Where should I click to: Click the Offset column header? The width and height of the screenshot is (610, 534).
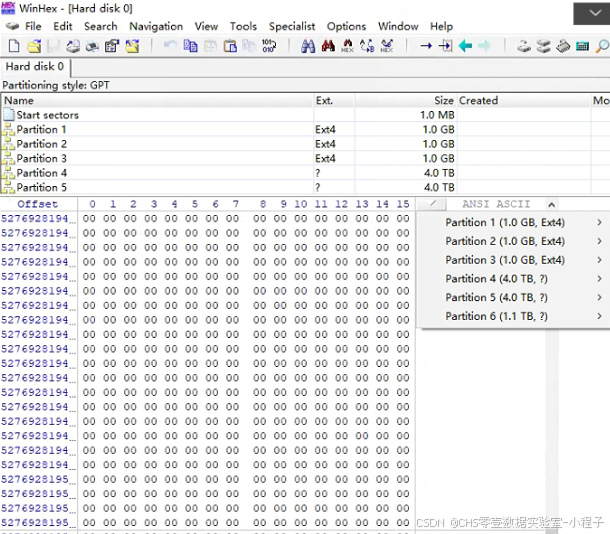[x=38, y=204]
